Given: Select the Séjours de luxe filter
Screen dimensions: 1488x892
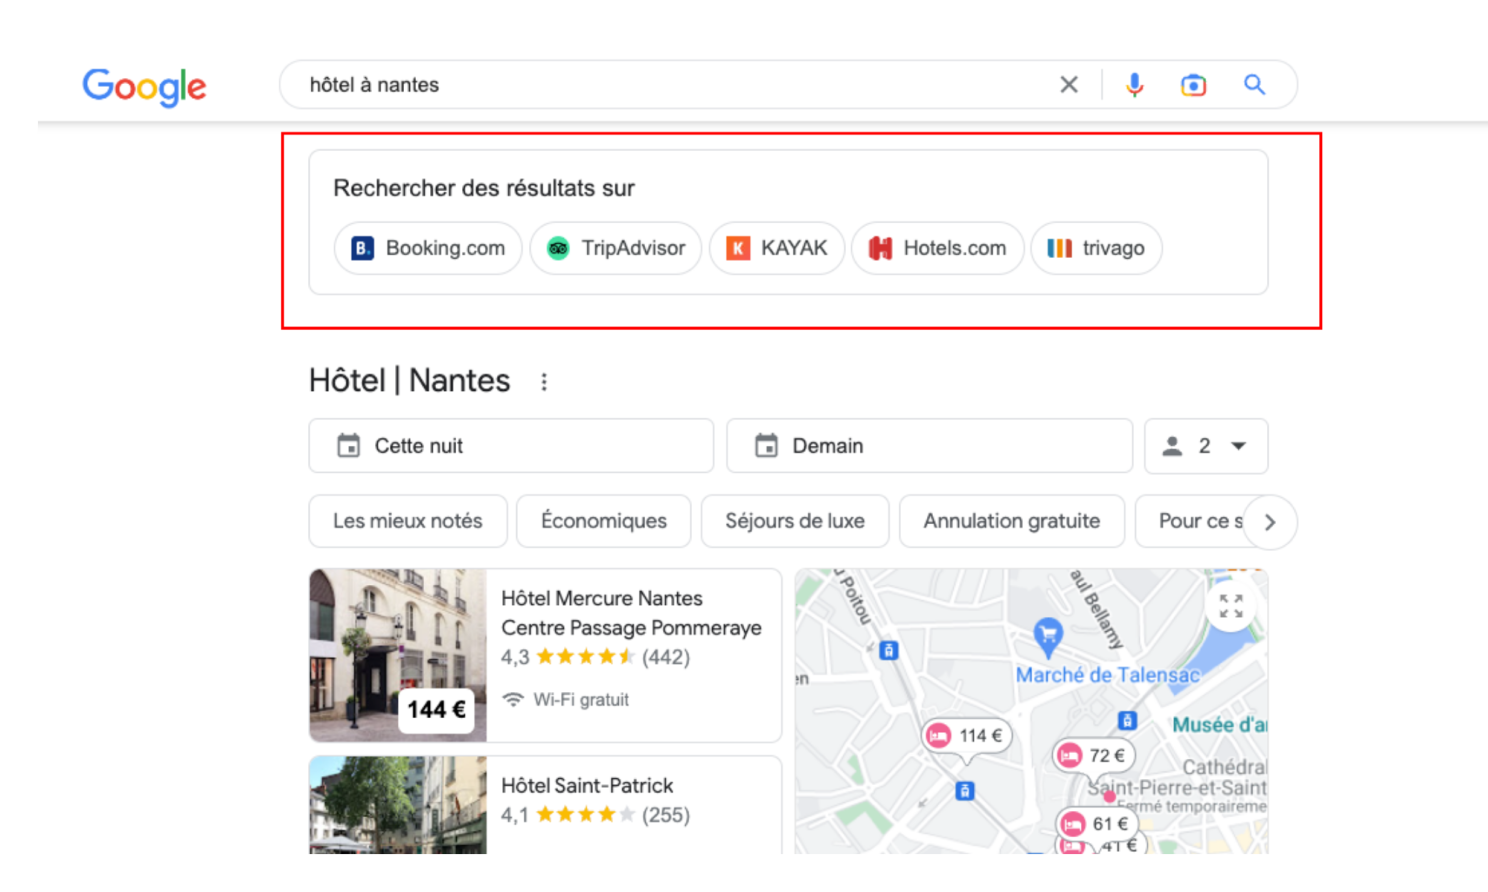Looking at the screenshot, I should [795, 521].
